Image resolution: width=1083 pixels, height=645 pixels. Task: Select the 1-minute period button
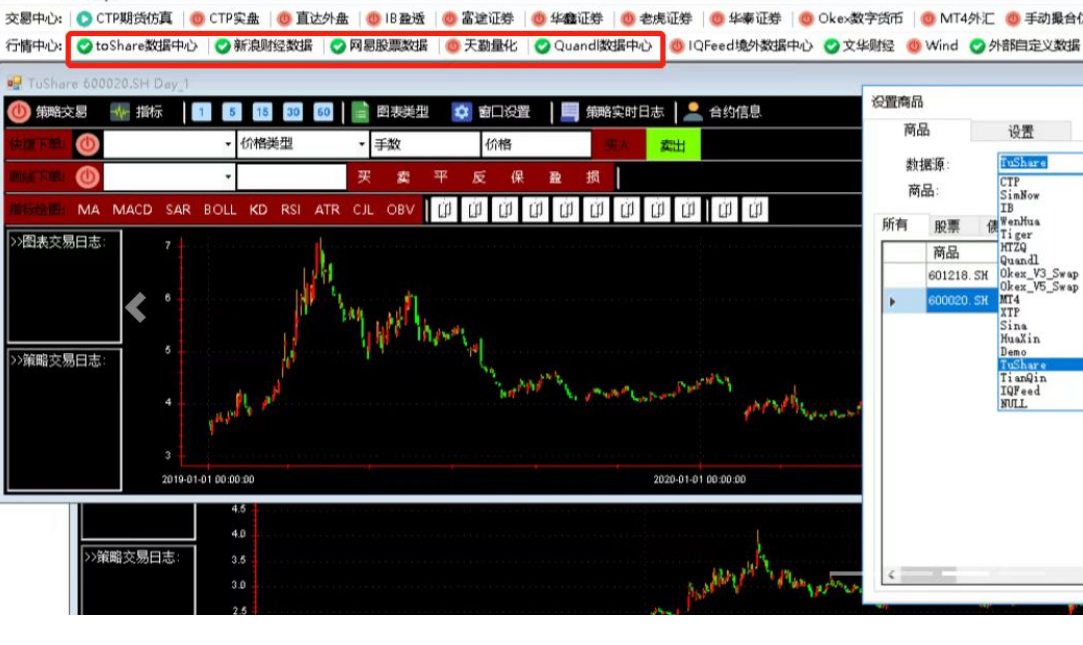[x=201, y=112]
